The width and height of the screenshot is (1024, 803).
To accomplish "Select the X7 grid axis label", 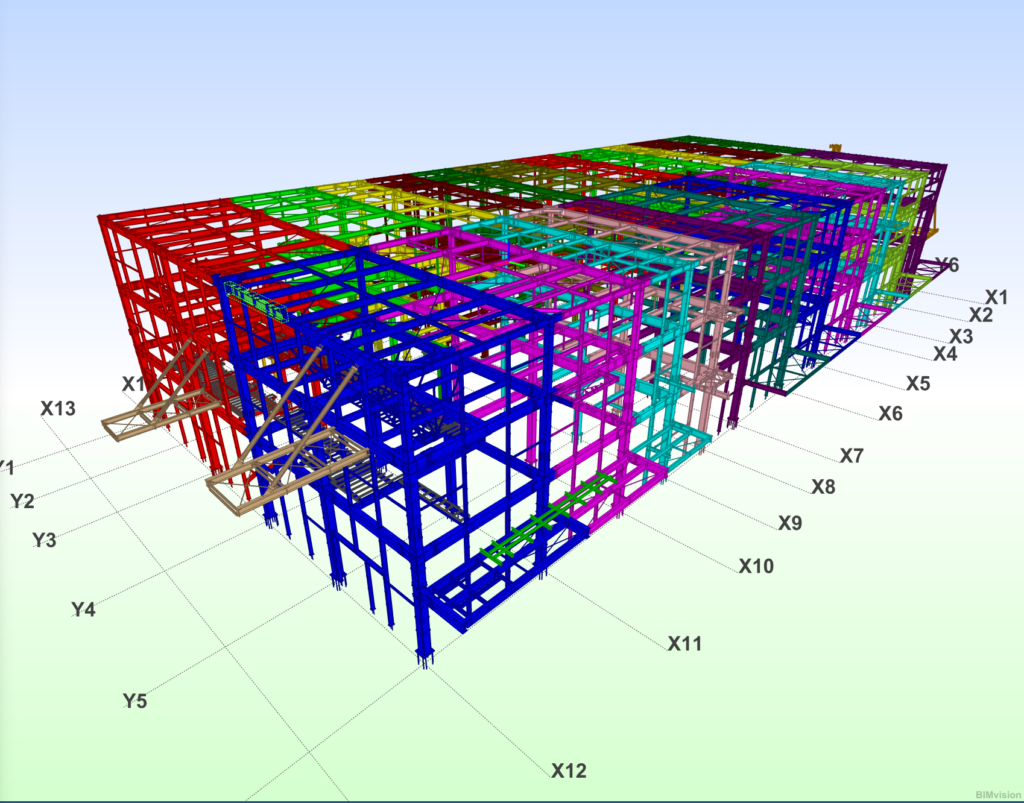I will [x=851, y=456].
